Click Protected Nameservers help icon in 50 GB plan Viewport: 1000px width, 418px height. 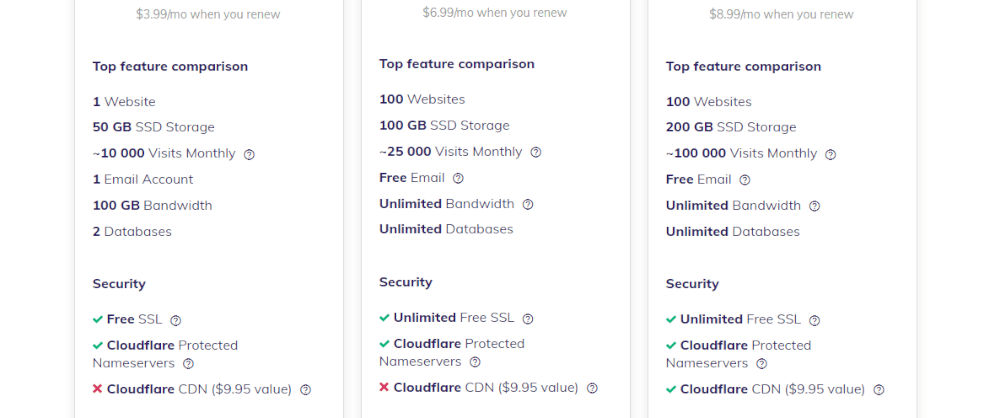[188, 364]
